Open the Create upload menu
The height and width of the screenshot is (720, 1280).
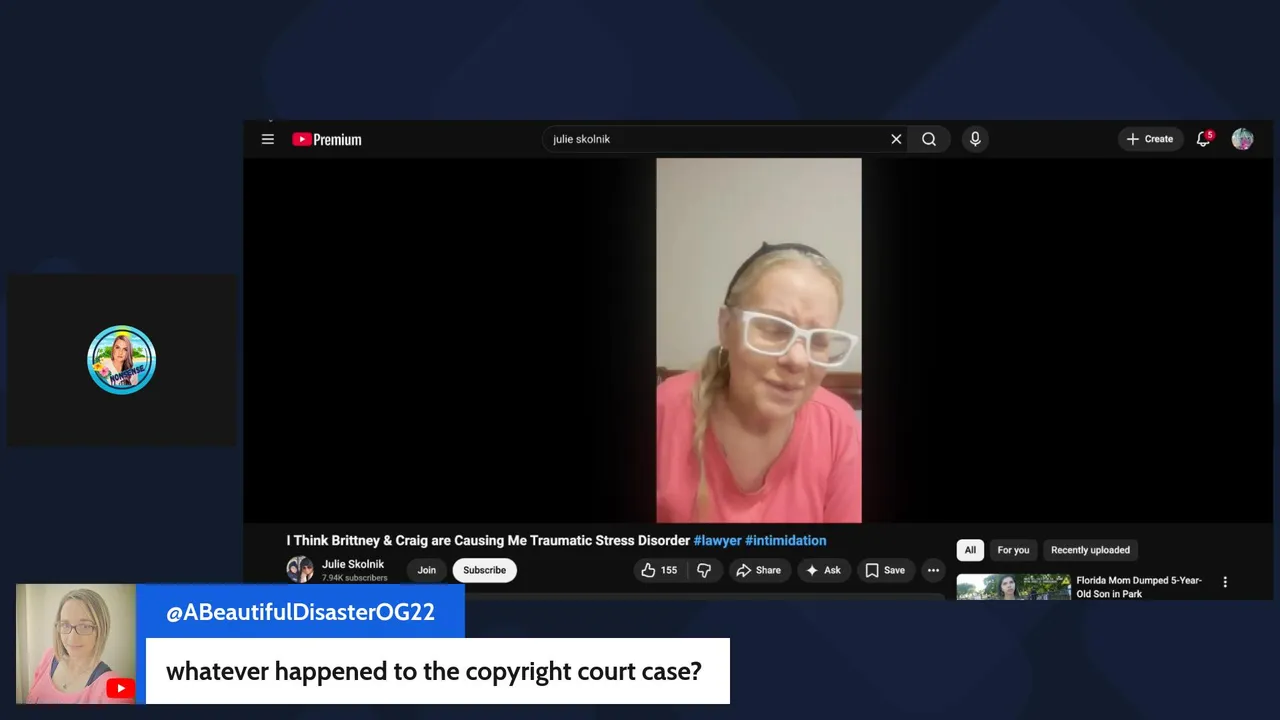point(1150,139)
